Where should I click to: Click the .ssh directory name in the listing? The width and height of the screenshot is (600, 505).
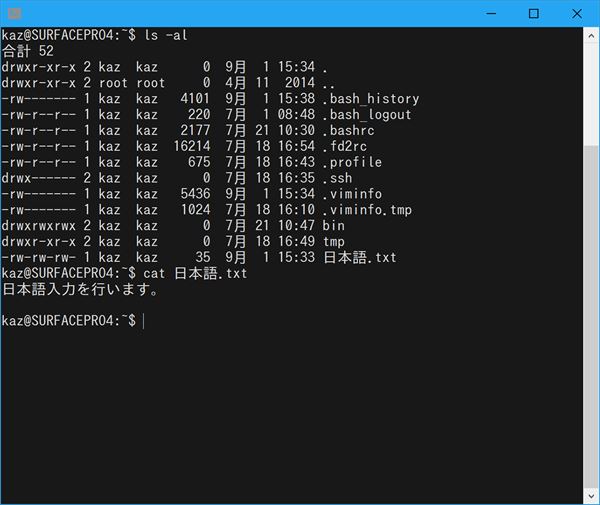click(338, 178)
